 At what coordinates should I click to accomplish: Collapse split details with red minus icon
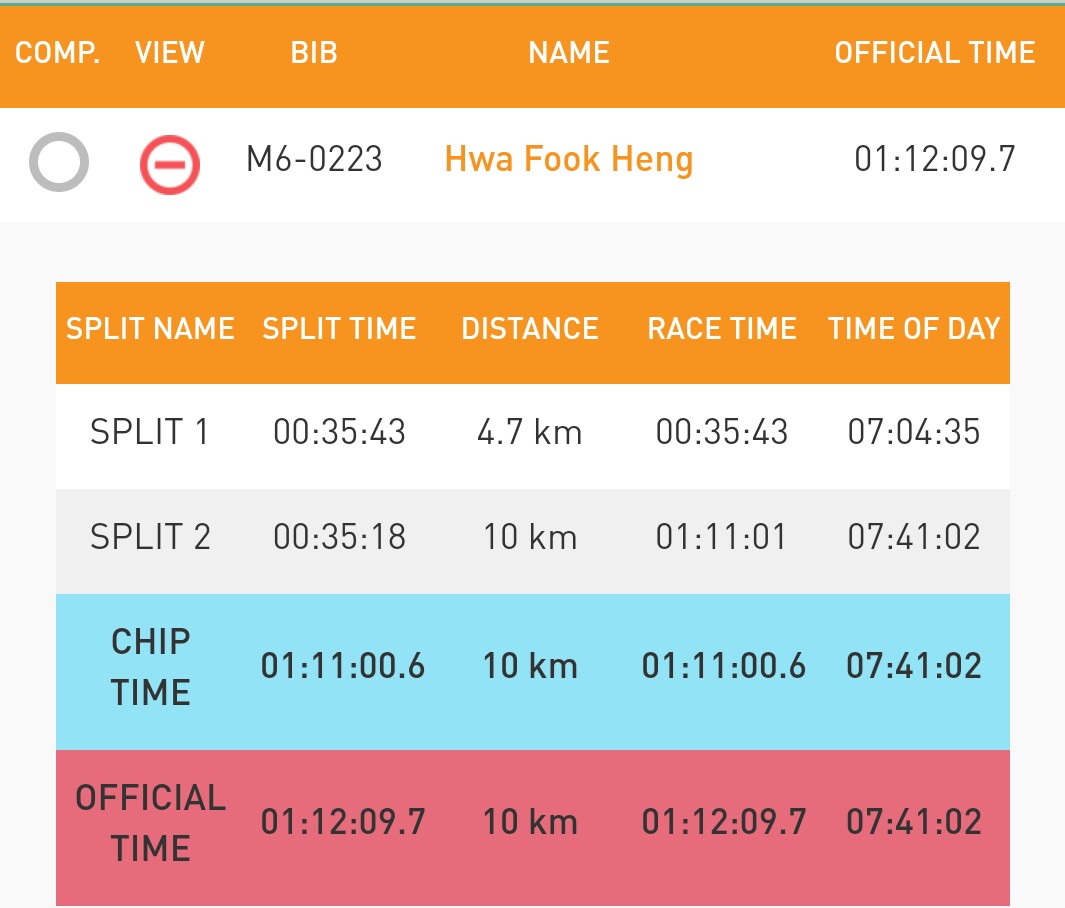pyautogui.click(x=170, y=164)
